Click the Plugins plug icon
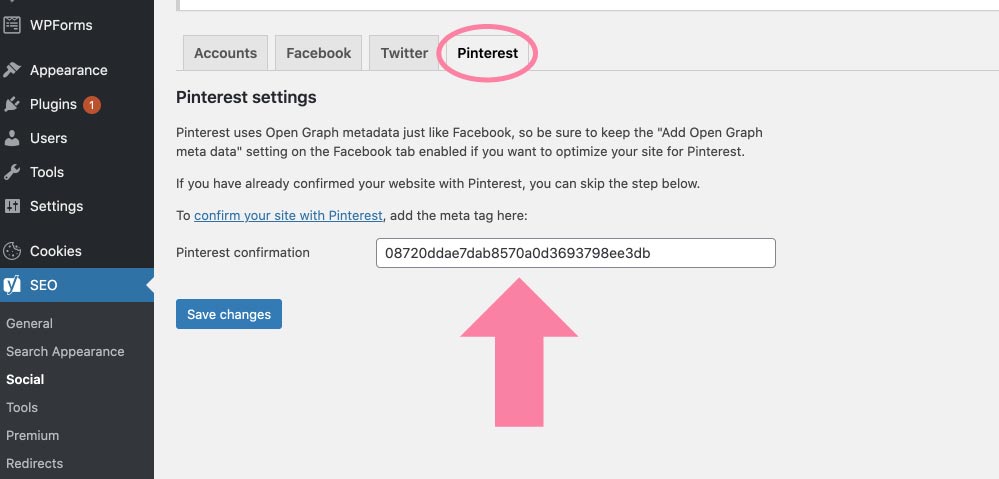999x479 pixels. click(12, 104)
